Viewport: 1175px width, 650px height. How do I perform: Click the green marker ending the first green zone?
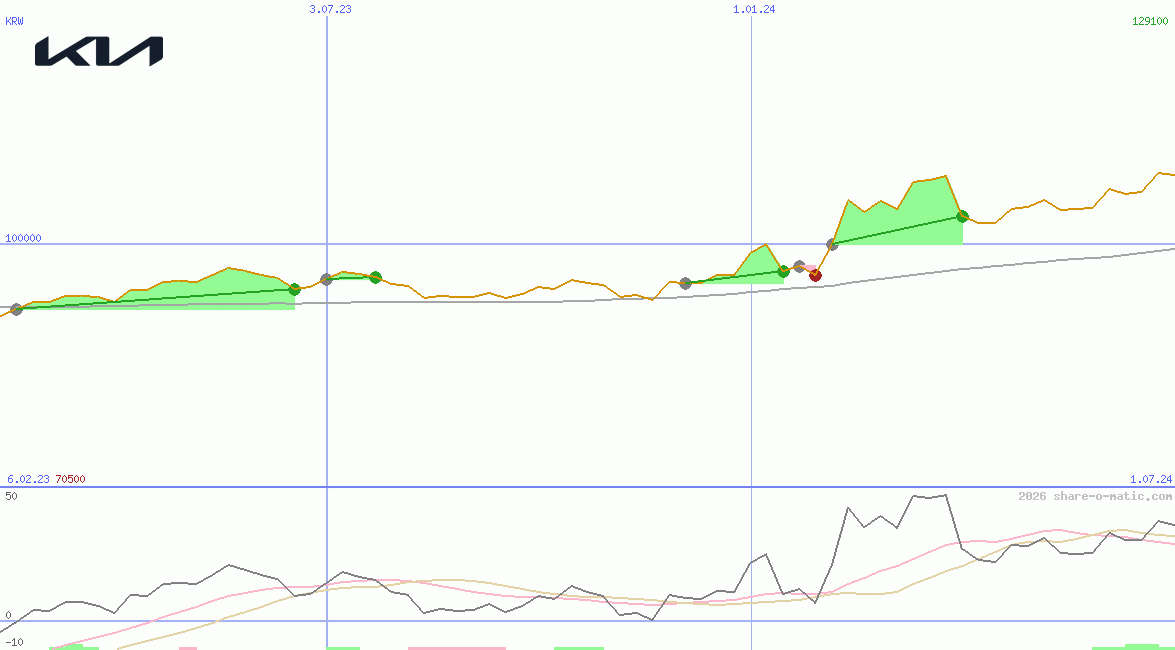point(294,289)
